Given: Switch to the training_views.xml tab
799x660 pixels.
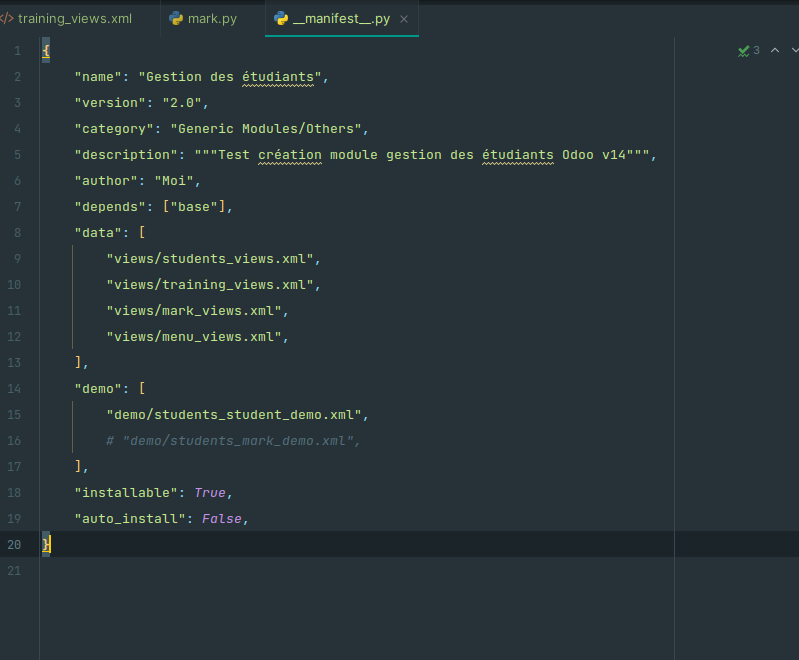Looking at the screenshot, I should pyautogui.click(x=74, y=19).
